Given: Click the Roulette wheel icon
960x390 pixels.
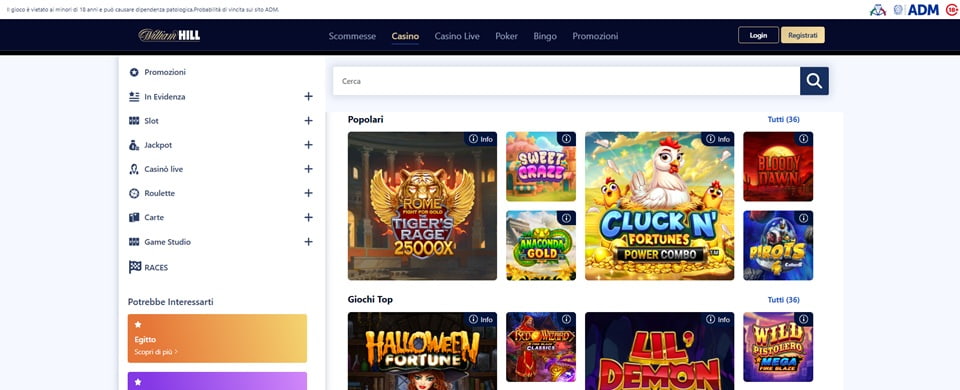Looking at the screenshot, I should click(x=134, y=193).
